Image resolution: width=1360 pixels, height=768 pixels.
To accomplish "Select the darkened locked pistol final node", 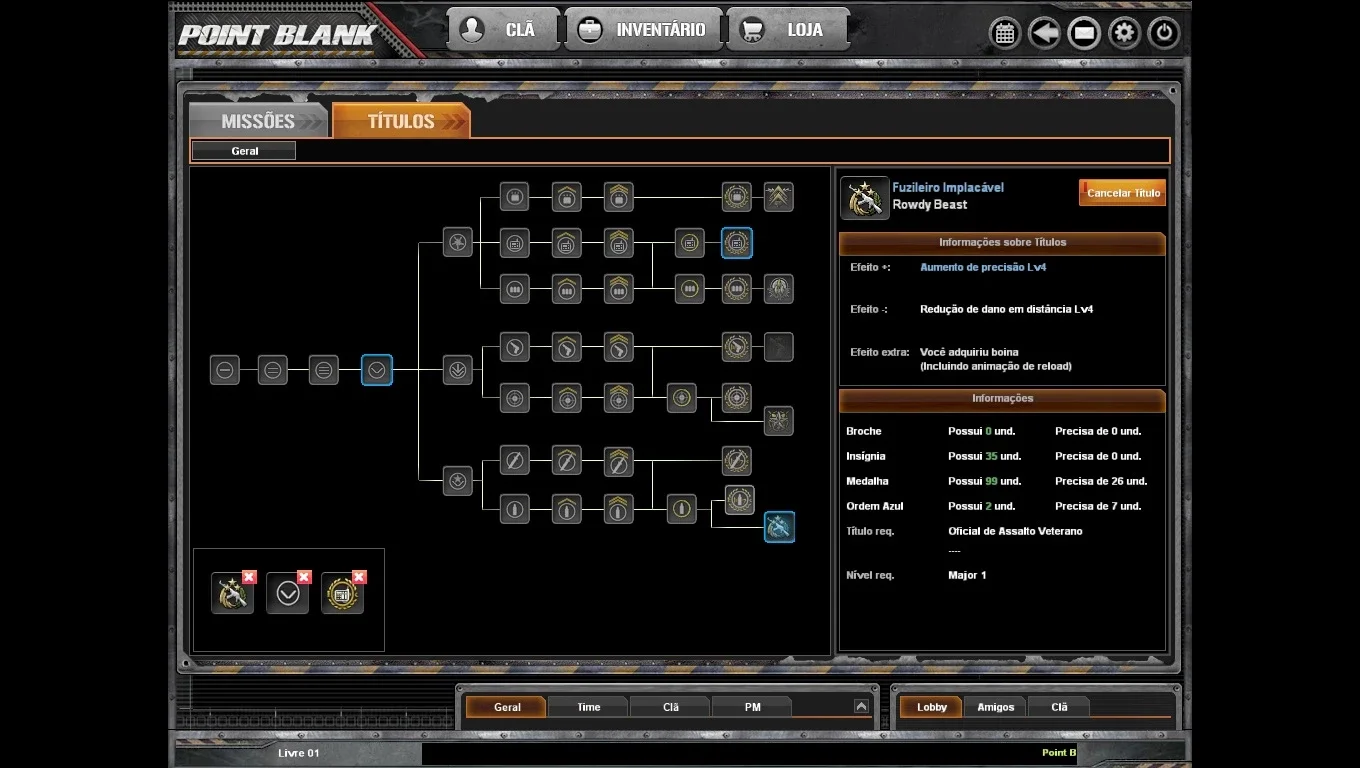I will (x=779, y=347).
